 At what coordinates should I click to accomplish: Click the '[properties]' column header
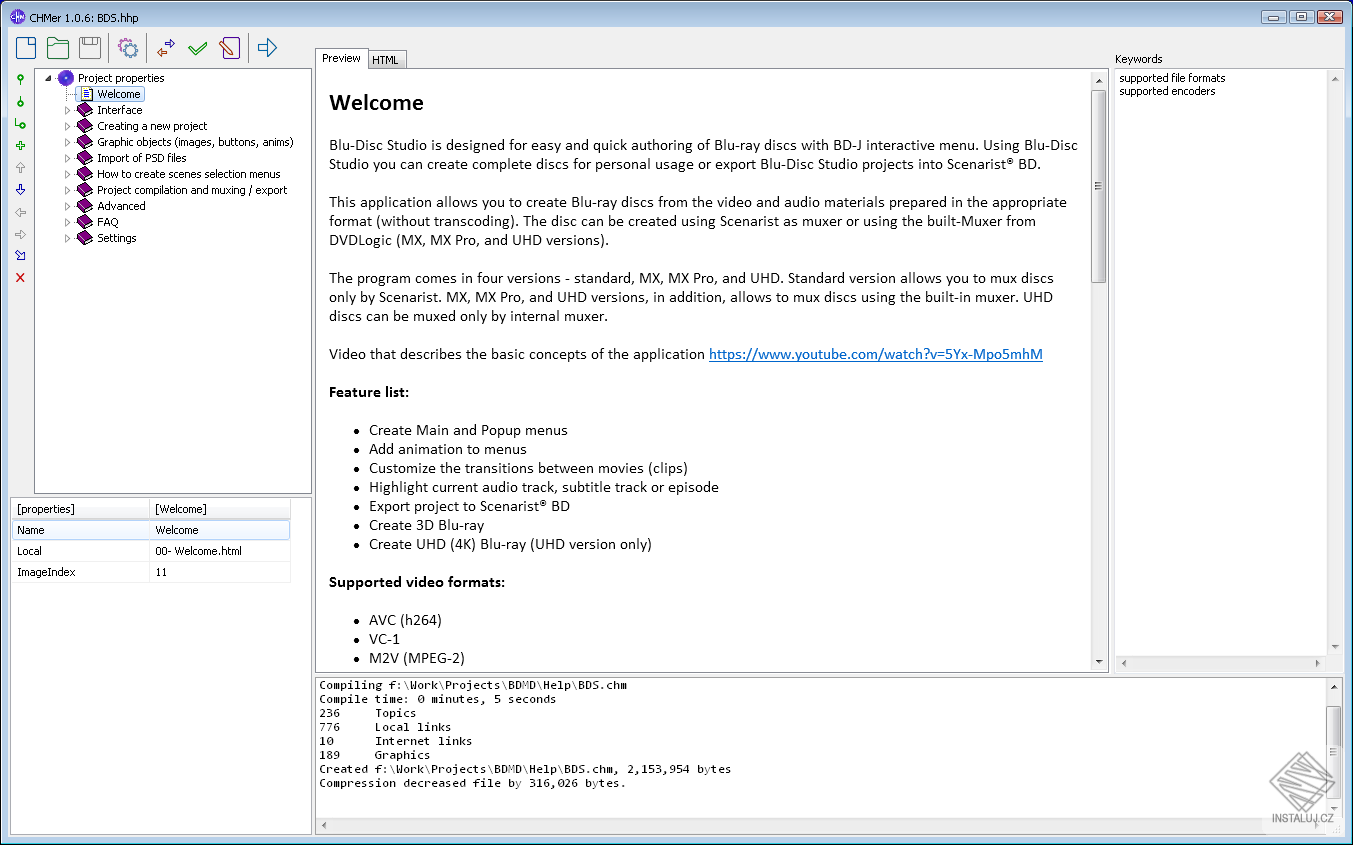pos(80,509)
